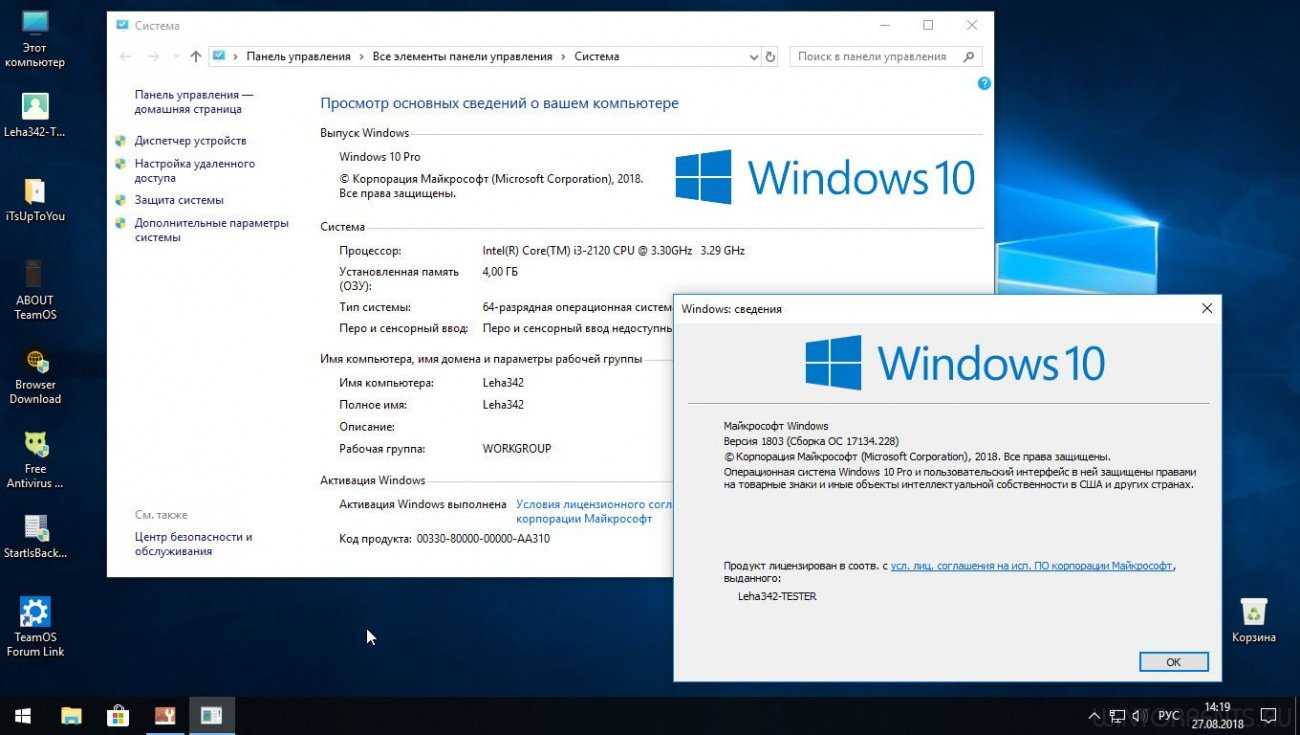The image size is (1300, 735).
Task: Select the Корзина recycle bin icon
Action: point(1253,620)
